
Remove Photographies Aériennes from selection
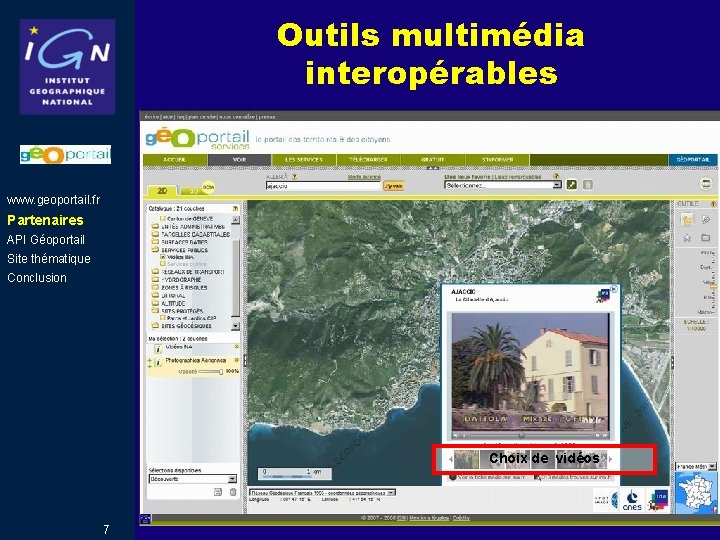237,360
